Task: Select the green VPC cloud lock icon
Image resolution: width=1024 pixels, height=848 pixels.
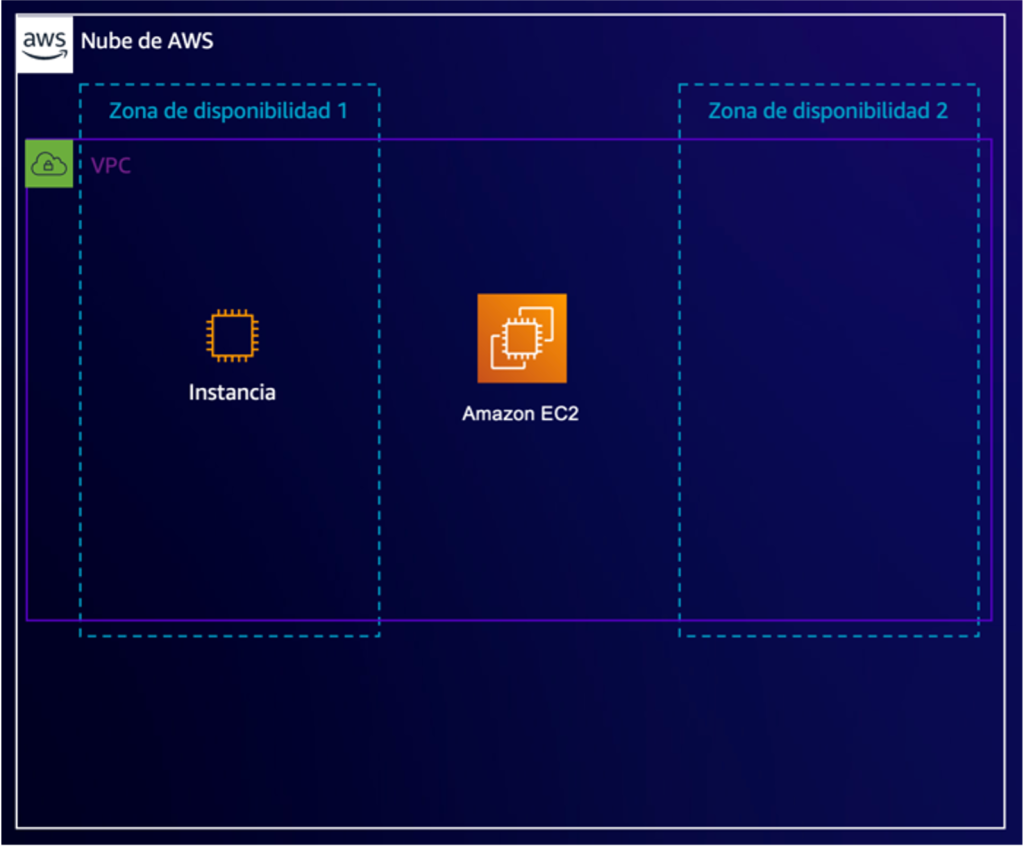Action: click(49, 163)
